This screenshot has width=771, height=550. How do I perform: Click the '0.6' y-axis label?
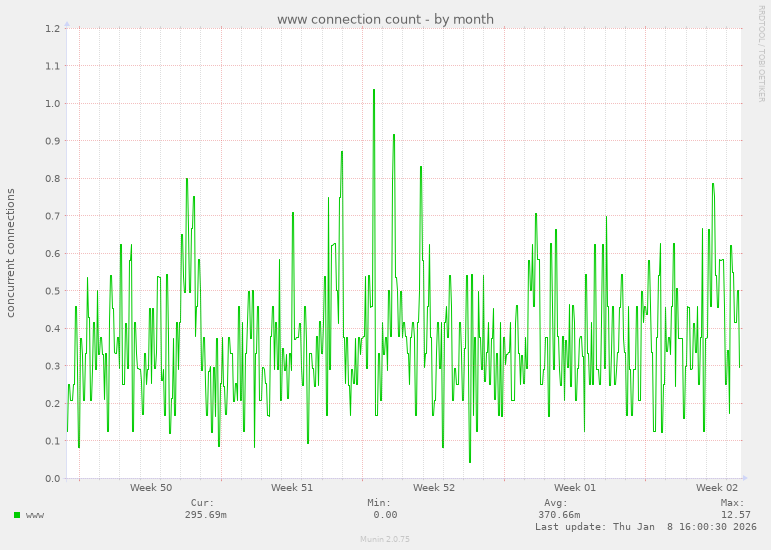pyautogui.click(x=53, y=254)
